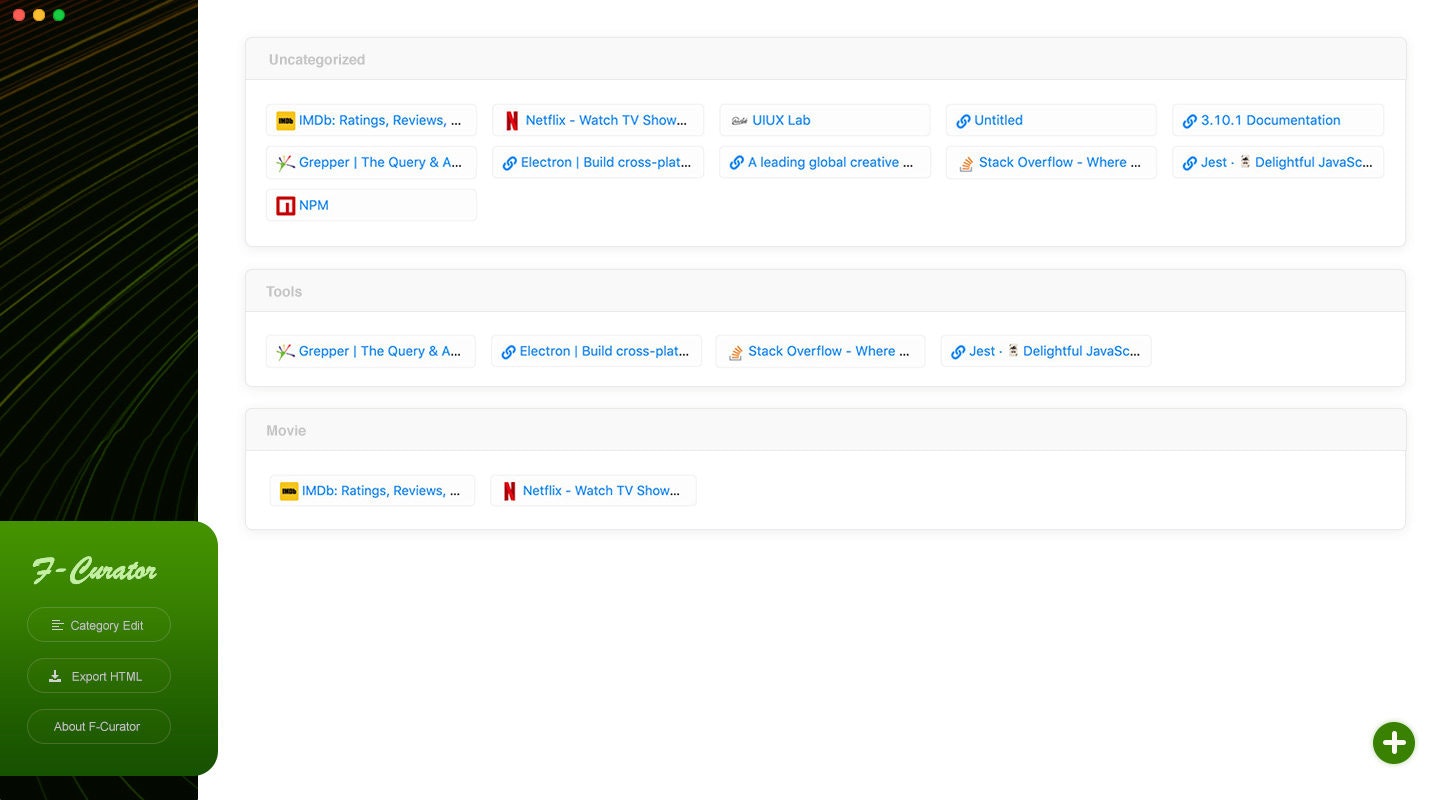
Task: Open Netflix bookmark in Movie
Action: coord(593,491)
